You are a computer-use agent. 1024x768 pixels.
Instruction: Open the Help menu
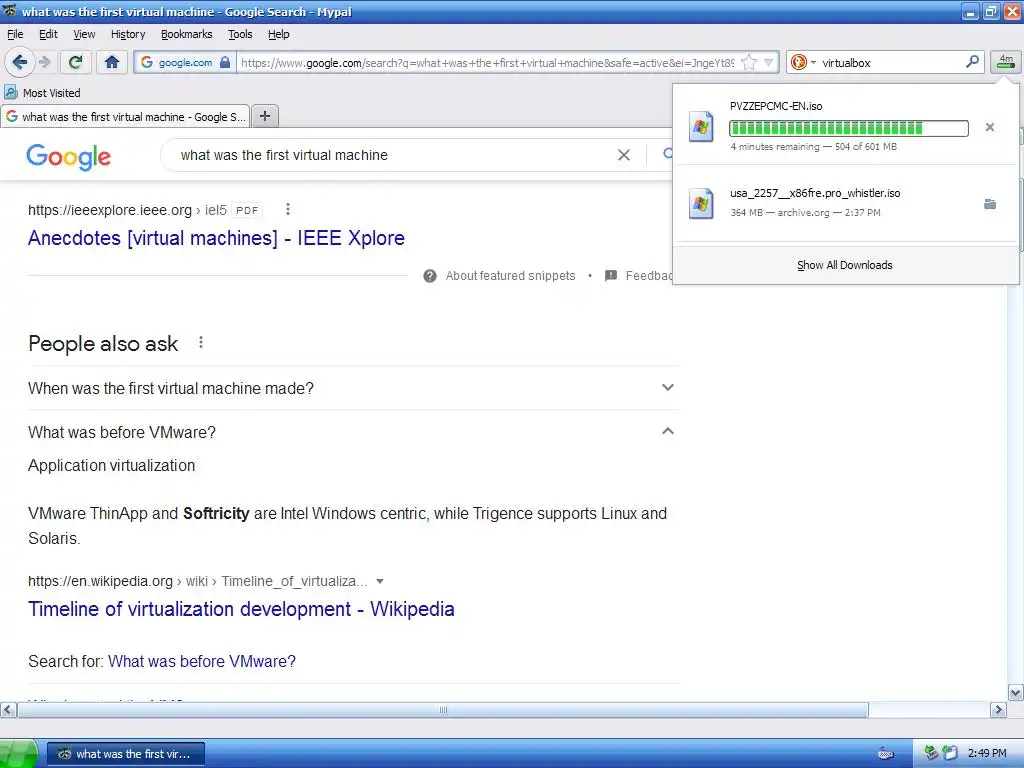click(279, 34)
